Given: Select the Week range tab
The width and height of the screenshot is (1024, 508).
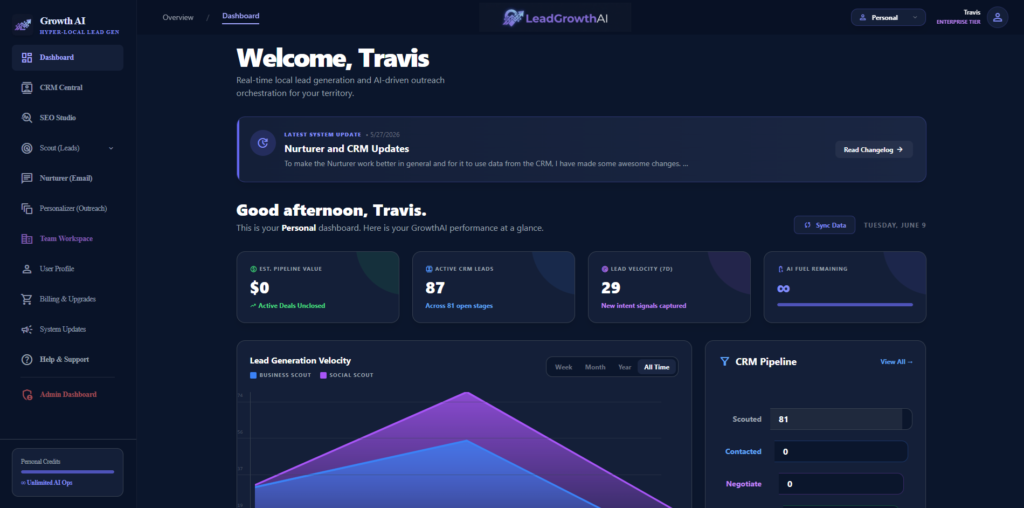Looking at the screenshot, I should point(564,367).
